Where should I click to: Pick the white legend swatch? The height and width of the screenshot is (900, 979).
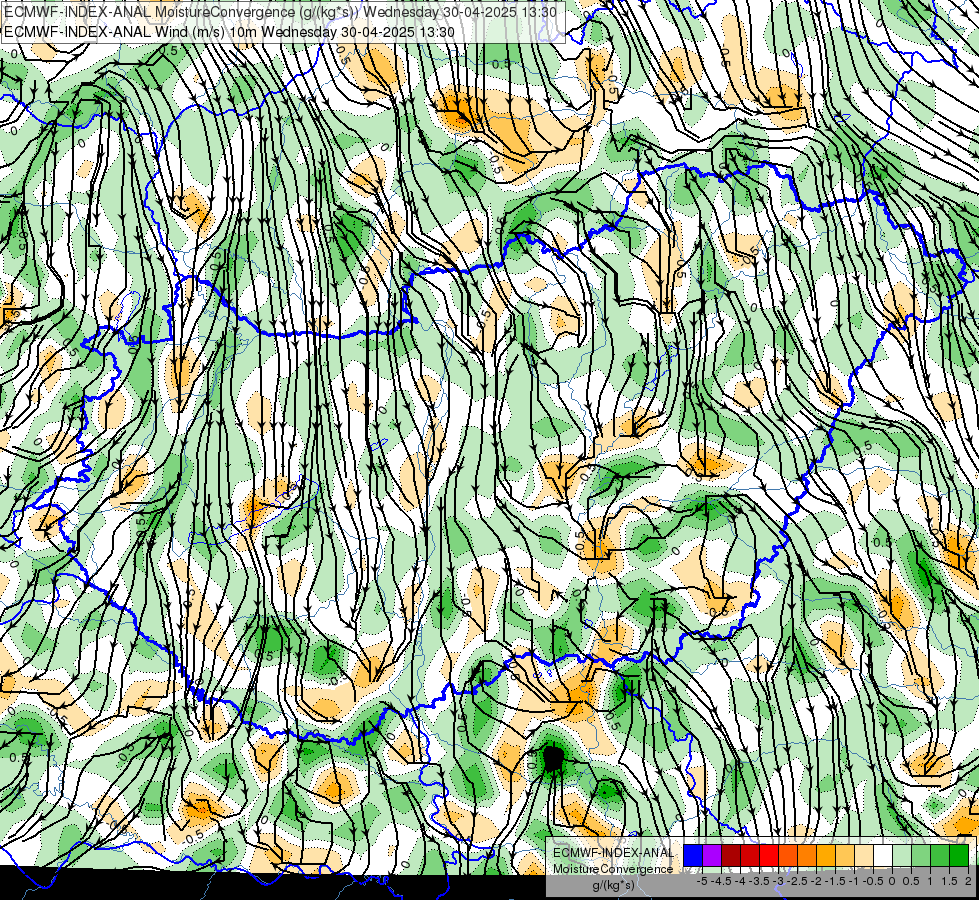pyautogui.click(x=883, y=856)
